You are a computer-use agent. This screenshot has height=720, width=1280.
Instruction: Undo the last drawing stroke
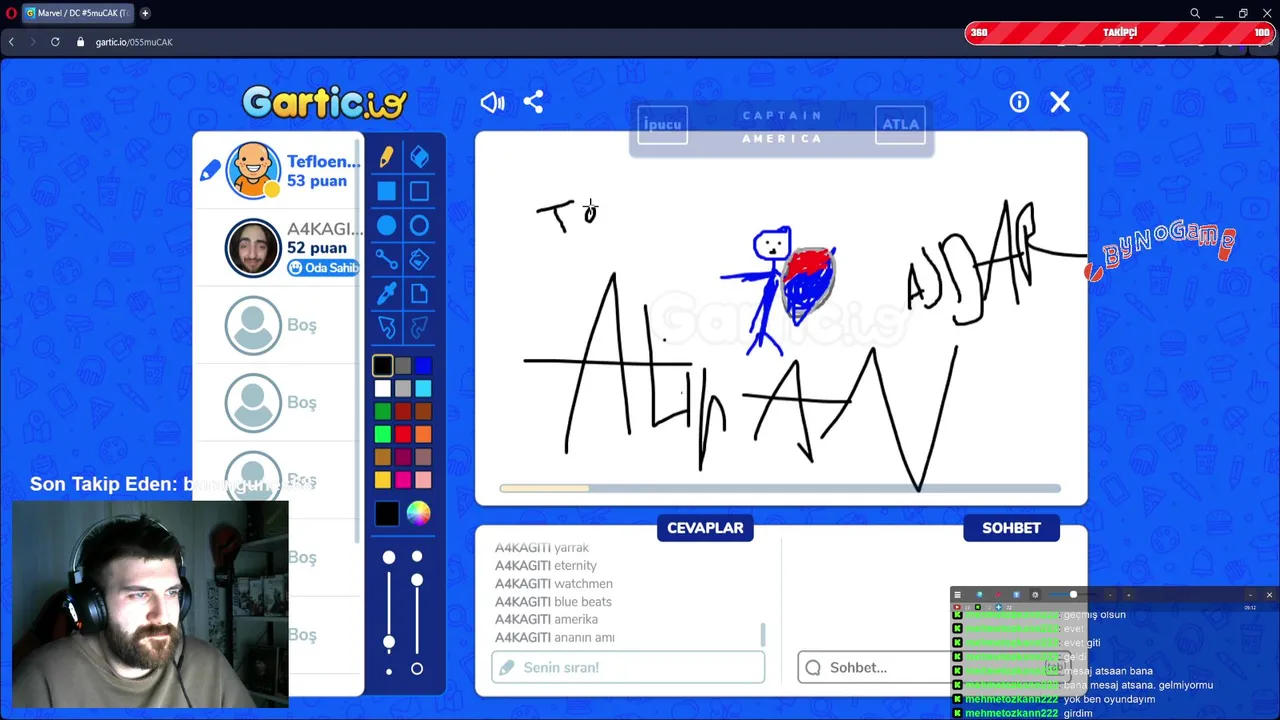[x=386, y=327]
